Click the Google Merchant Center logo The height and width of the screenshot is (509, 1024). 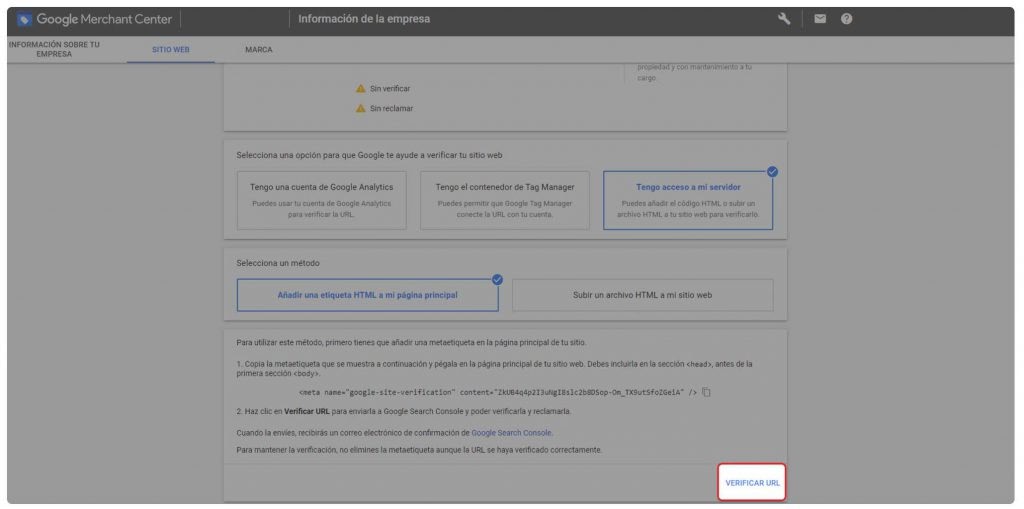(x=95, y=19)
